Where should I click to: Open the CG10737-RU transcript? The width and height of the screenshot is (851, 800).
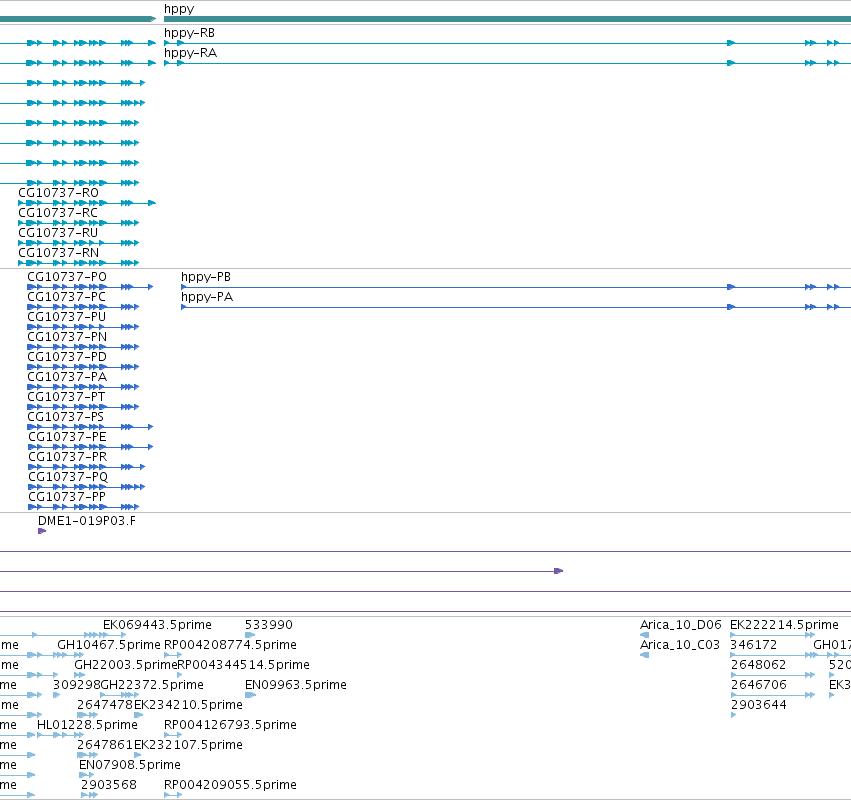[x=58, y=233]
